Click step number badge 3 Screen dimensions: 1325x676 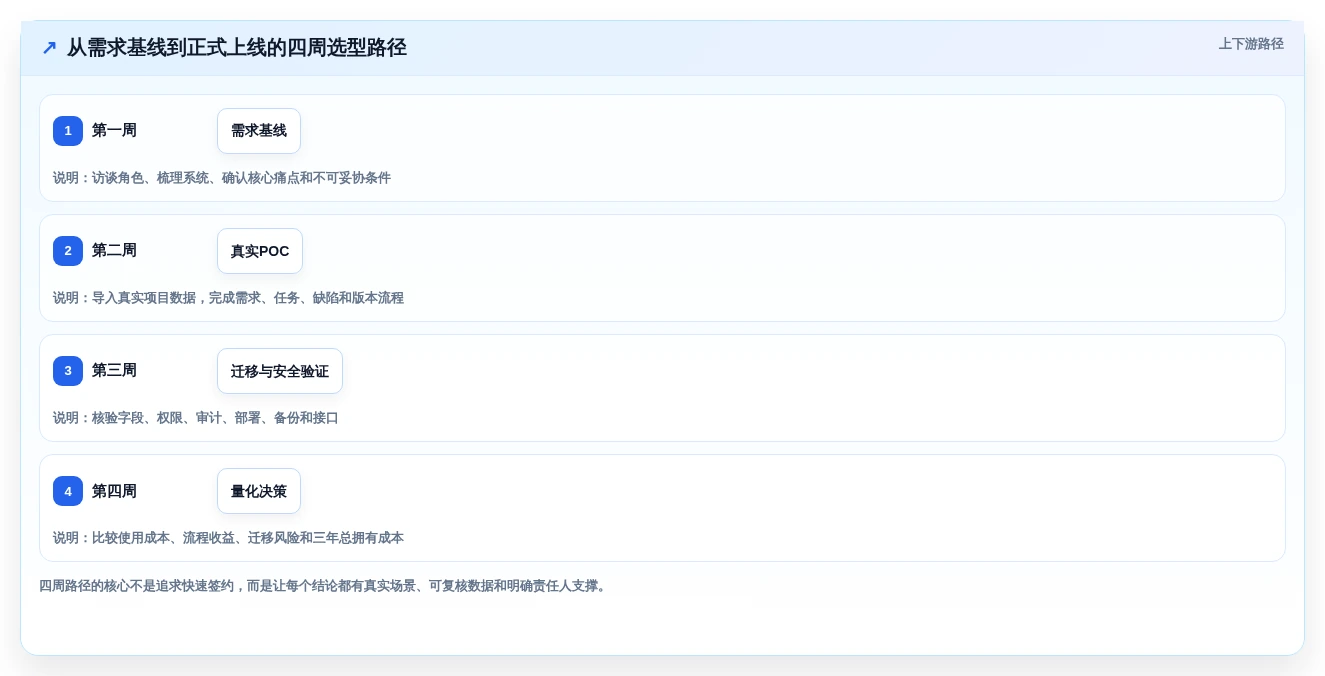point(68,371)
